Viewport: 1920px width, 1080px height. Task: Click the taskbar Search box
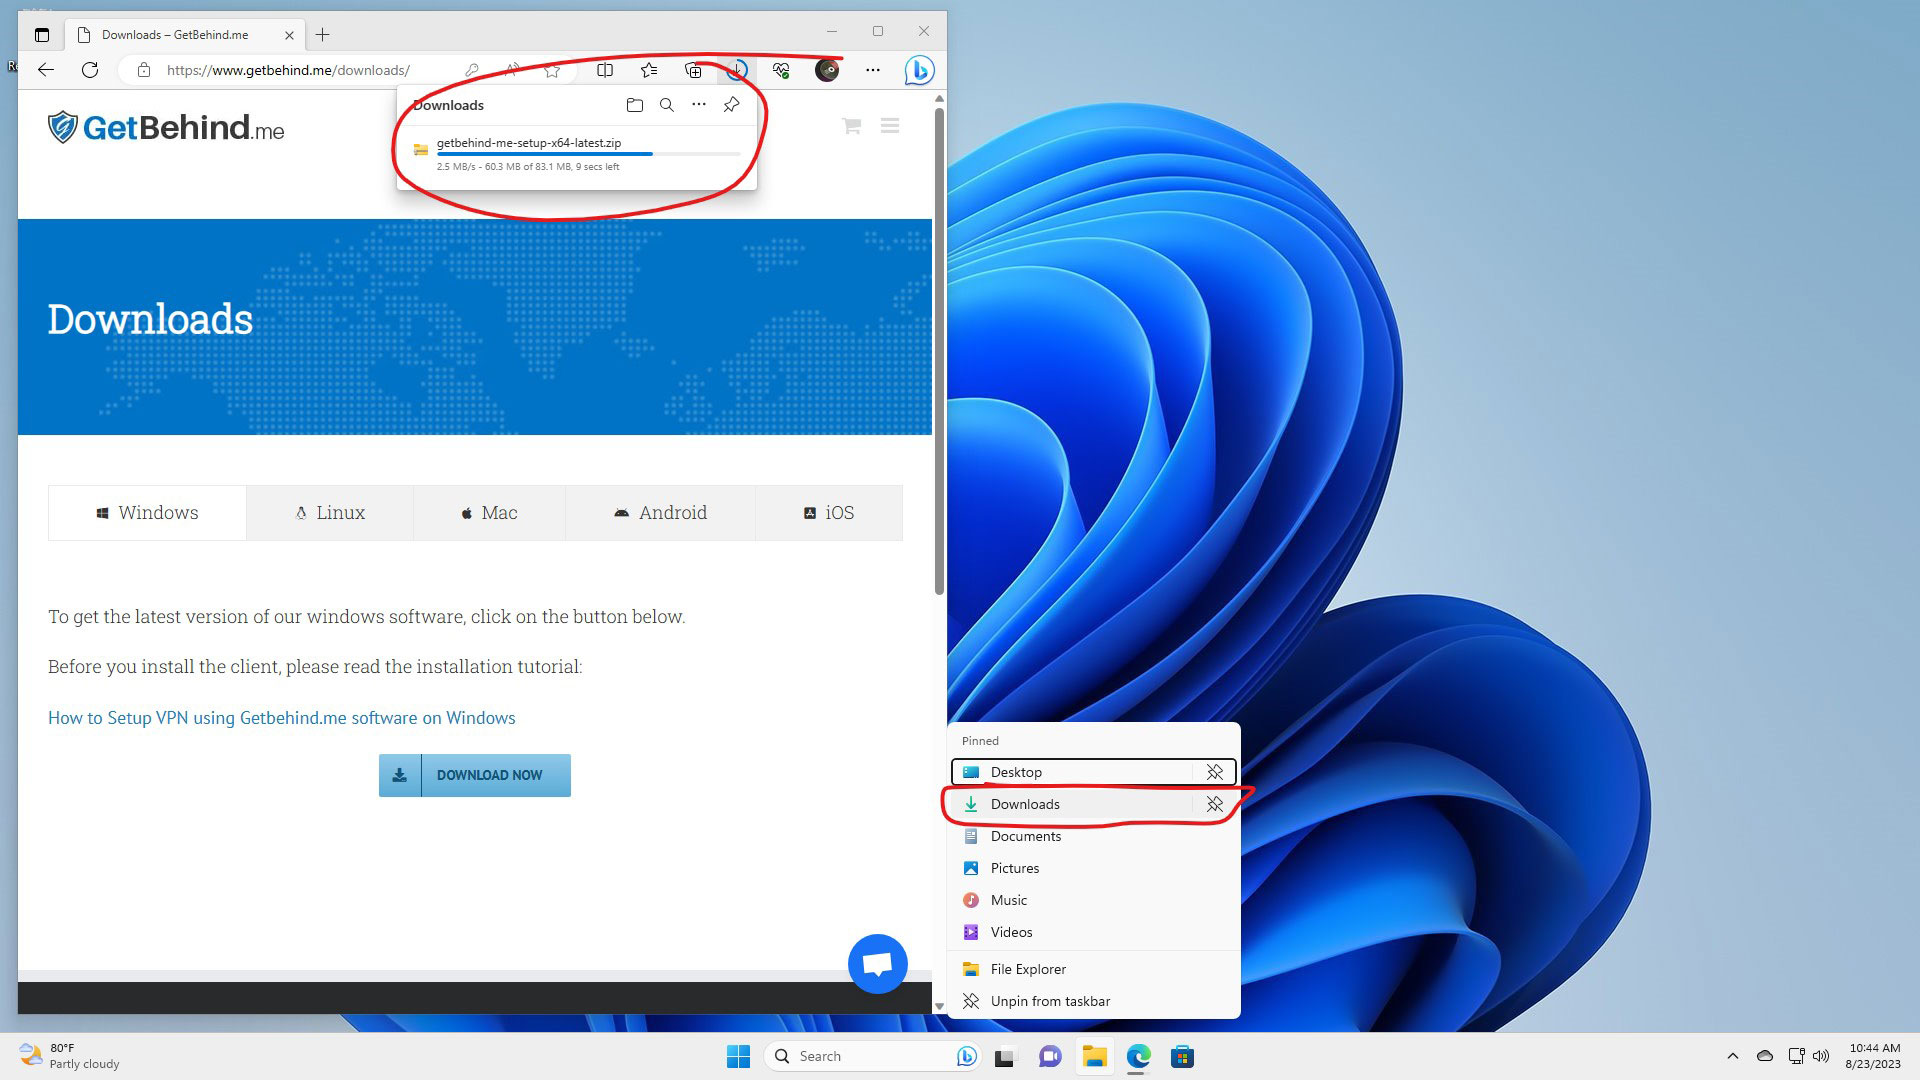coord(872,1056)
